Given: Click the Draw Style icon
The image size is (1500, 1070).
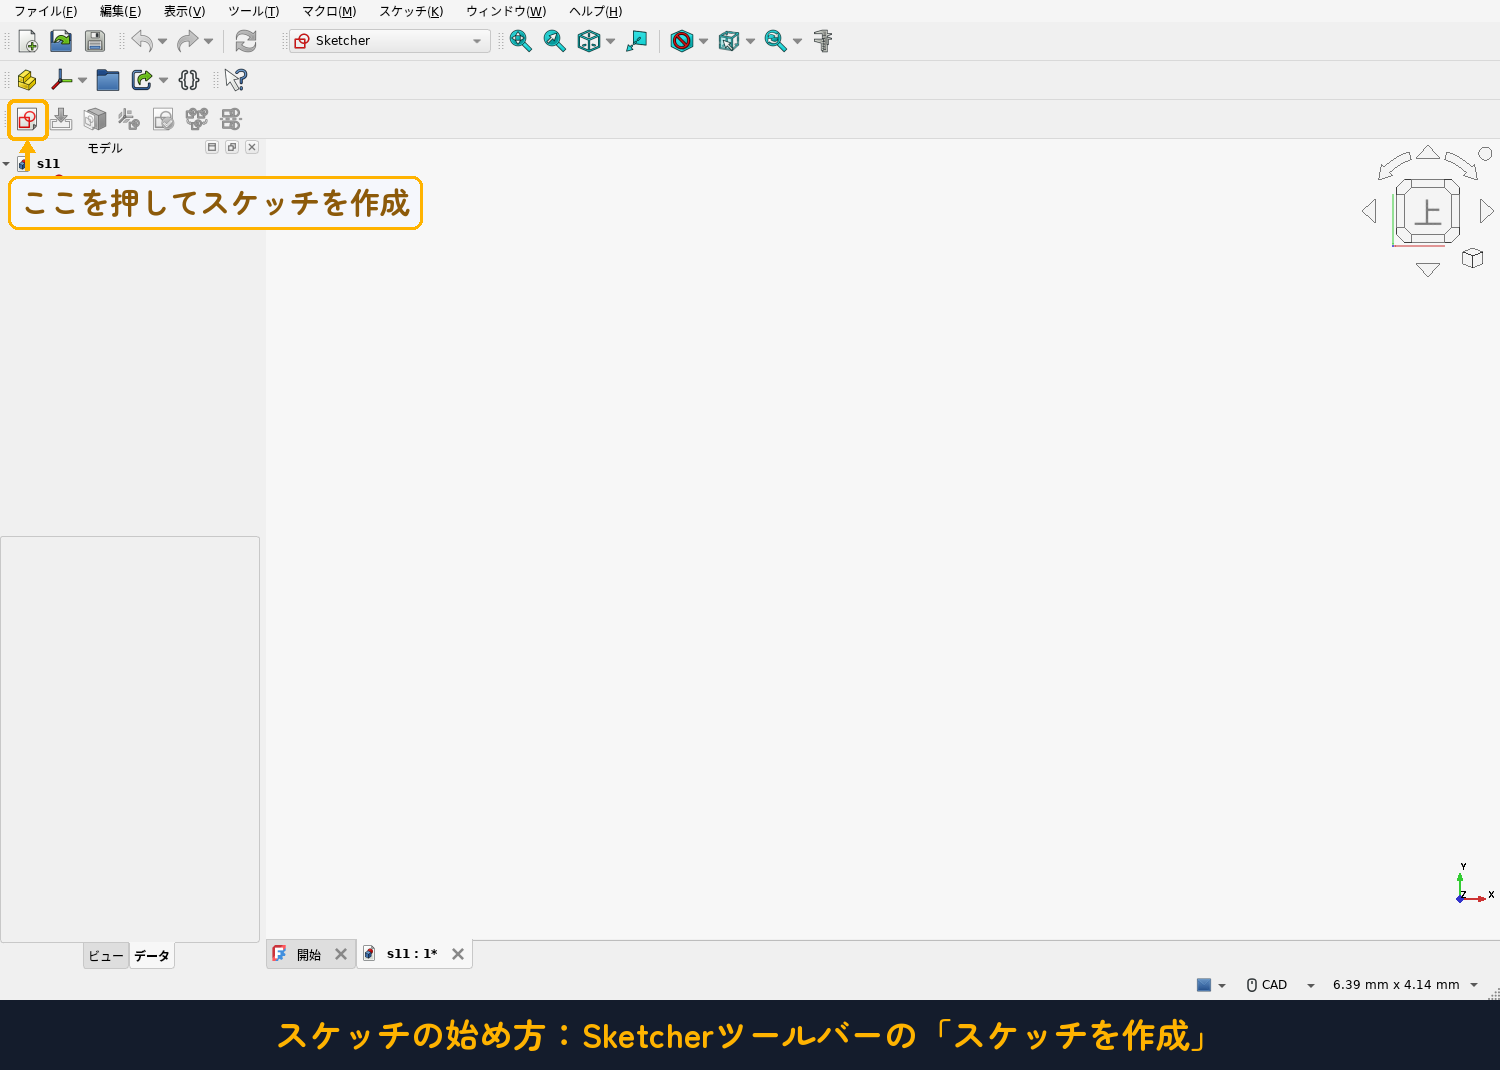Looking at the screenshot, I should coord(682,41).
